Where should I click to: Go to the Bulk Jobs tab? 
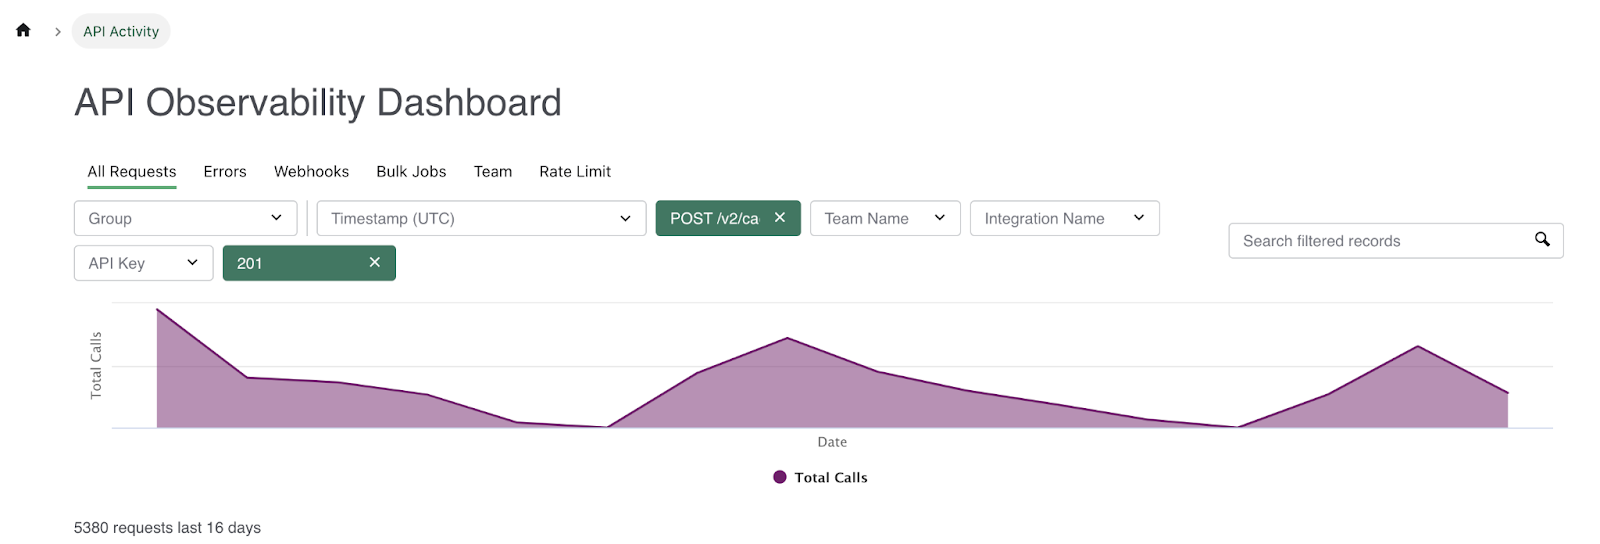click(x=411, y=172)
